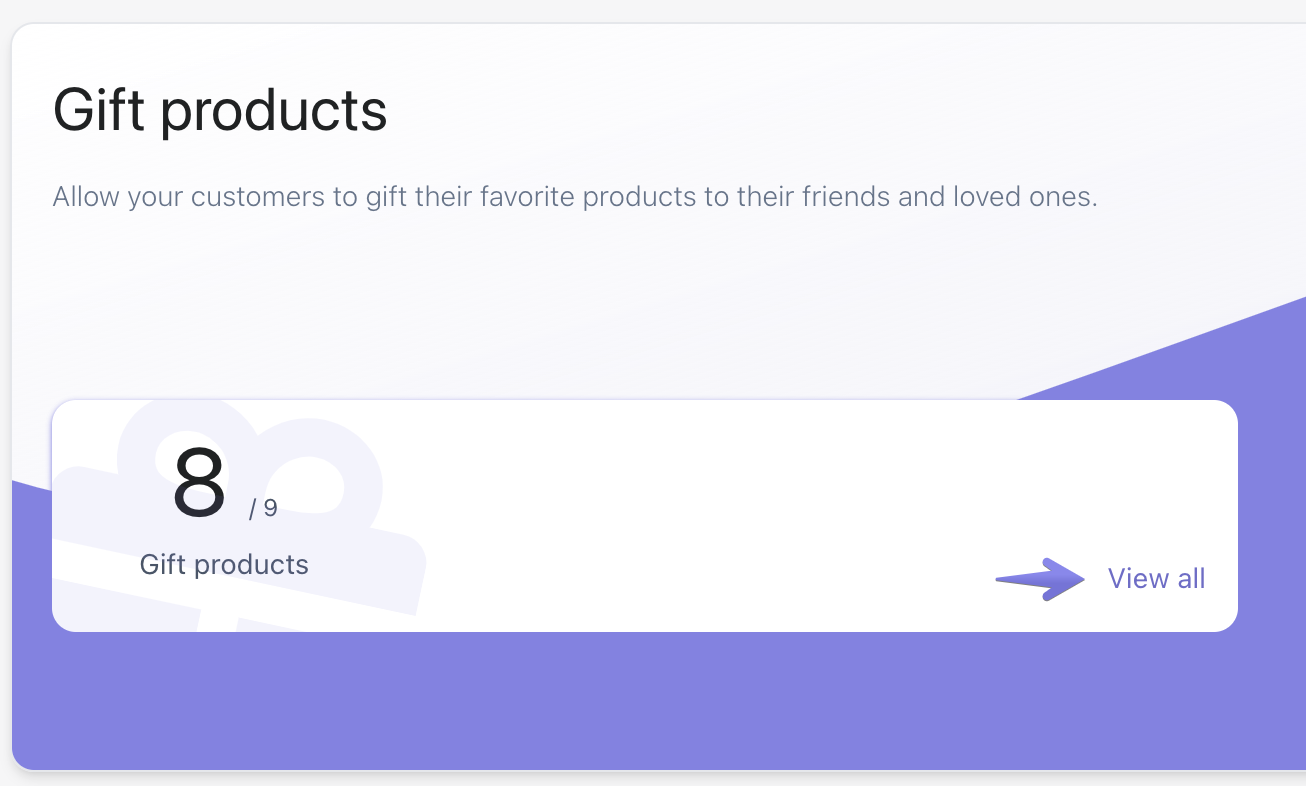Click the word "Gift" in the heading
The height and width of the screenshot is (786, 1306).
pyautogui.click(x=100, y=110)
